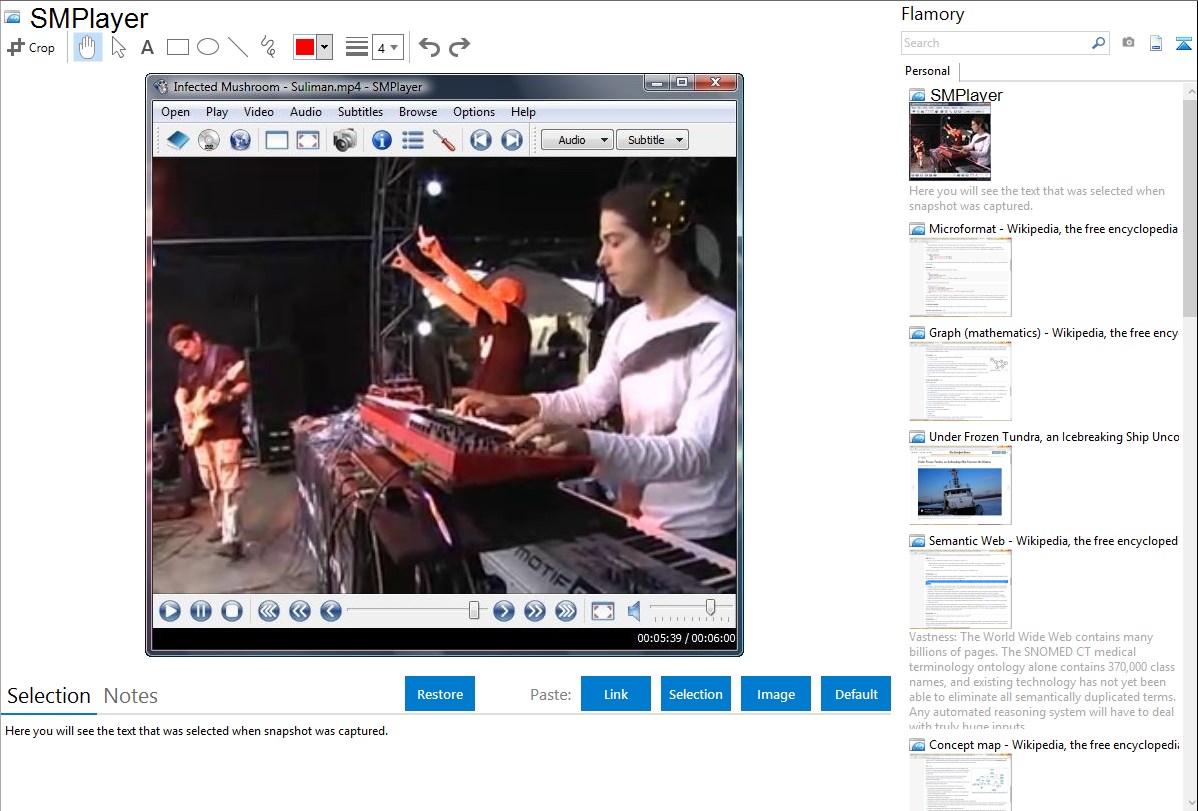Click the 00:05:39 / 00:06:00 time display
1198x811 pixels.
[x=686, y=638]
